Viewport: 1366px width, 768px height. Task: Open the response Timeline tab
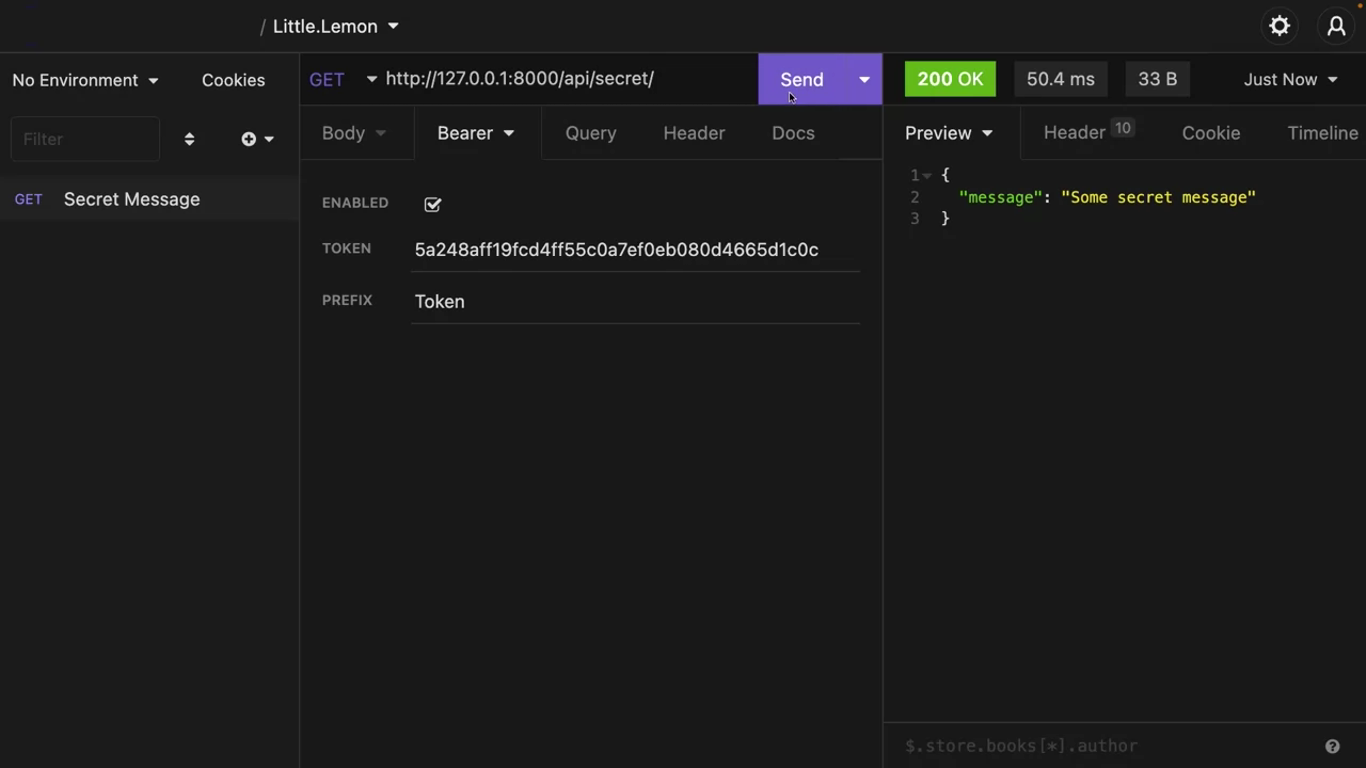coord(1322,133)
